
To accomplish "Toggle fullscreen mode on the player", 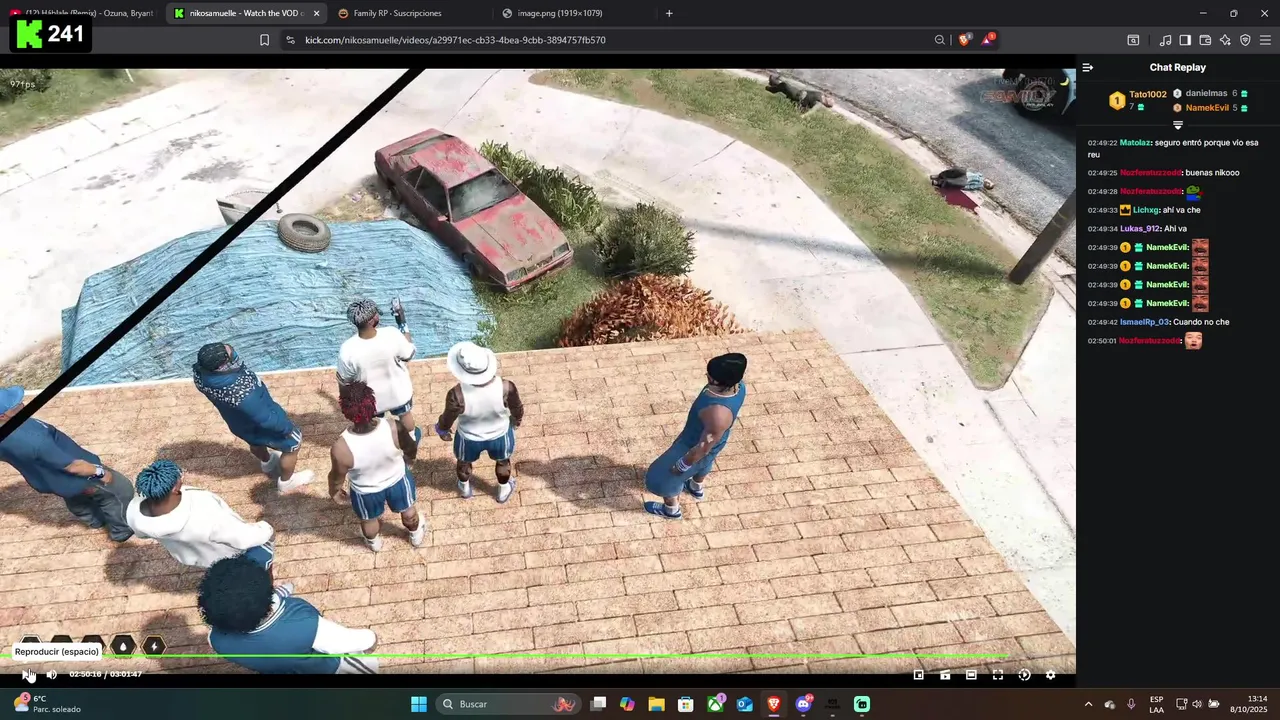I will coord(997,675).
